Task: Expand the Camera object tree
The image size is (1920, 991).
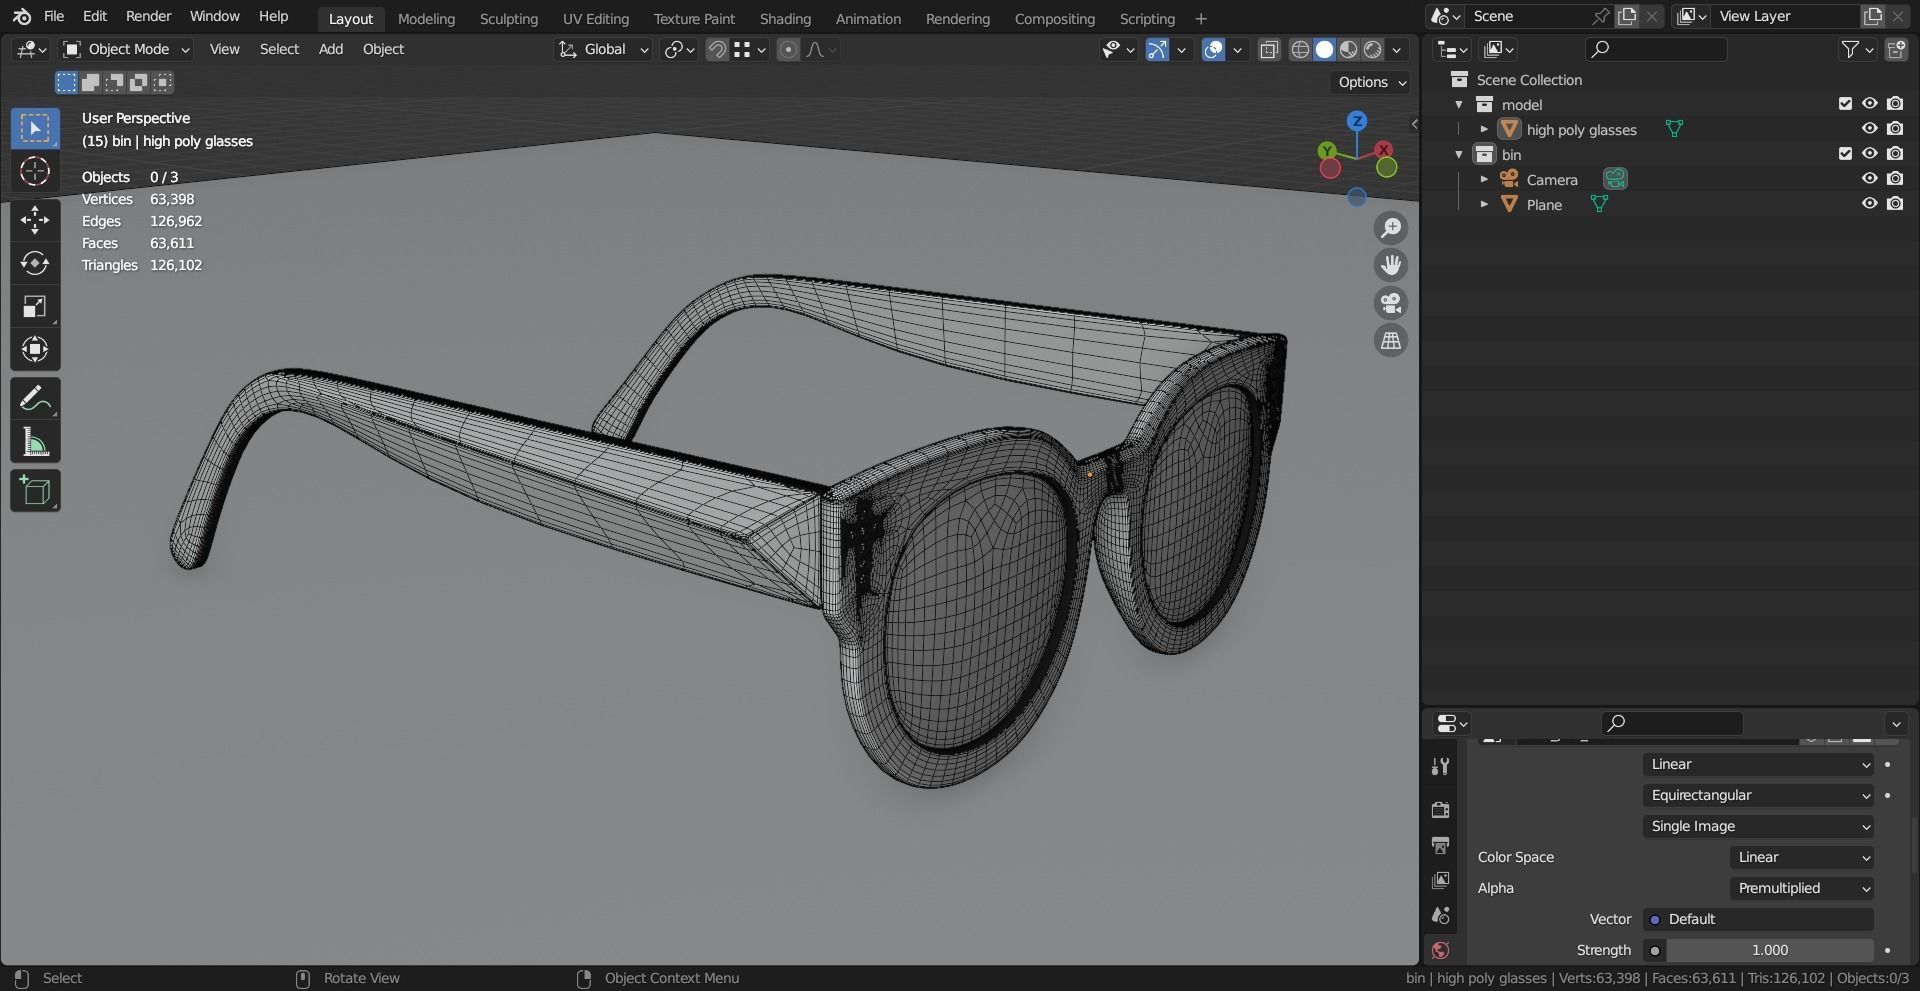Action: pos(1484,179)
